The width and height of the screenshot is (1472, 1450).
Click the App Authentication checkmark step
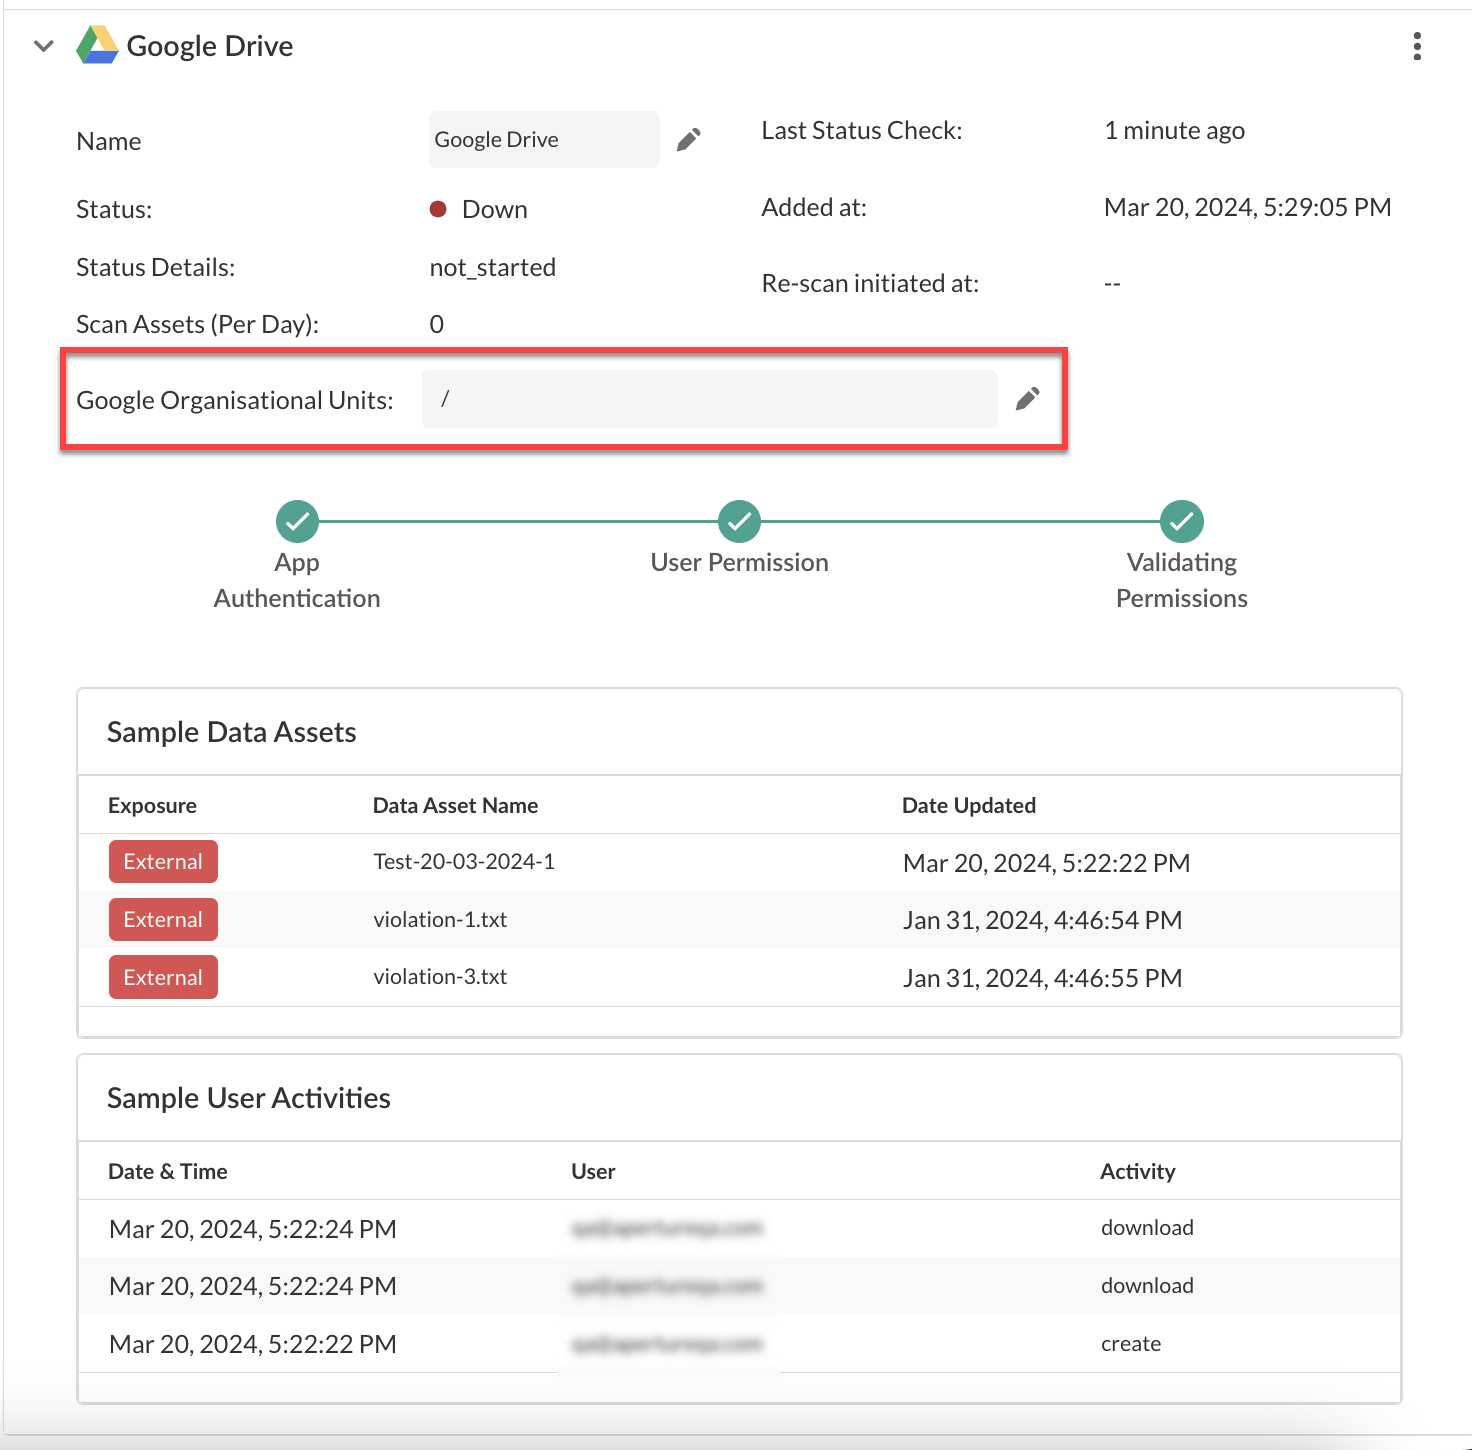coord(297,521)
